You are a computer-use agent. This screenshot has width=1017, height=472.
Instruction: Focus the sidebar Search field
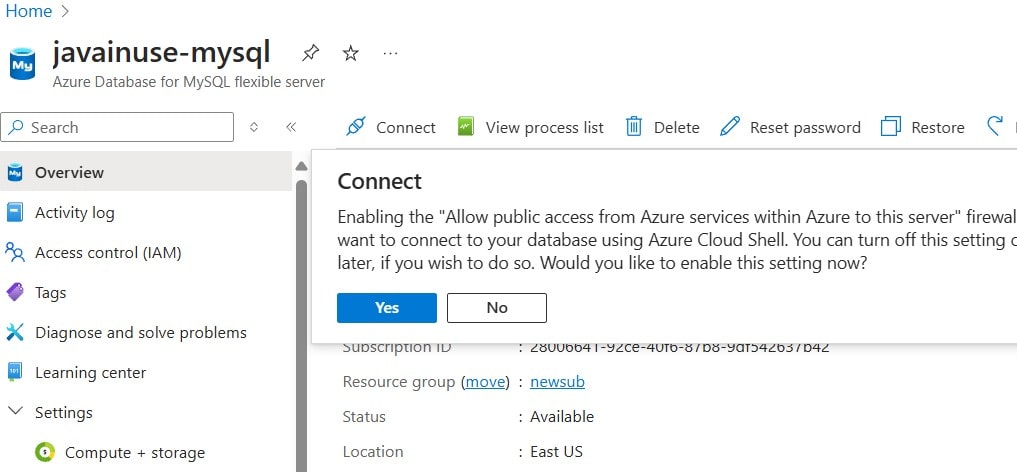point(117,127)
